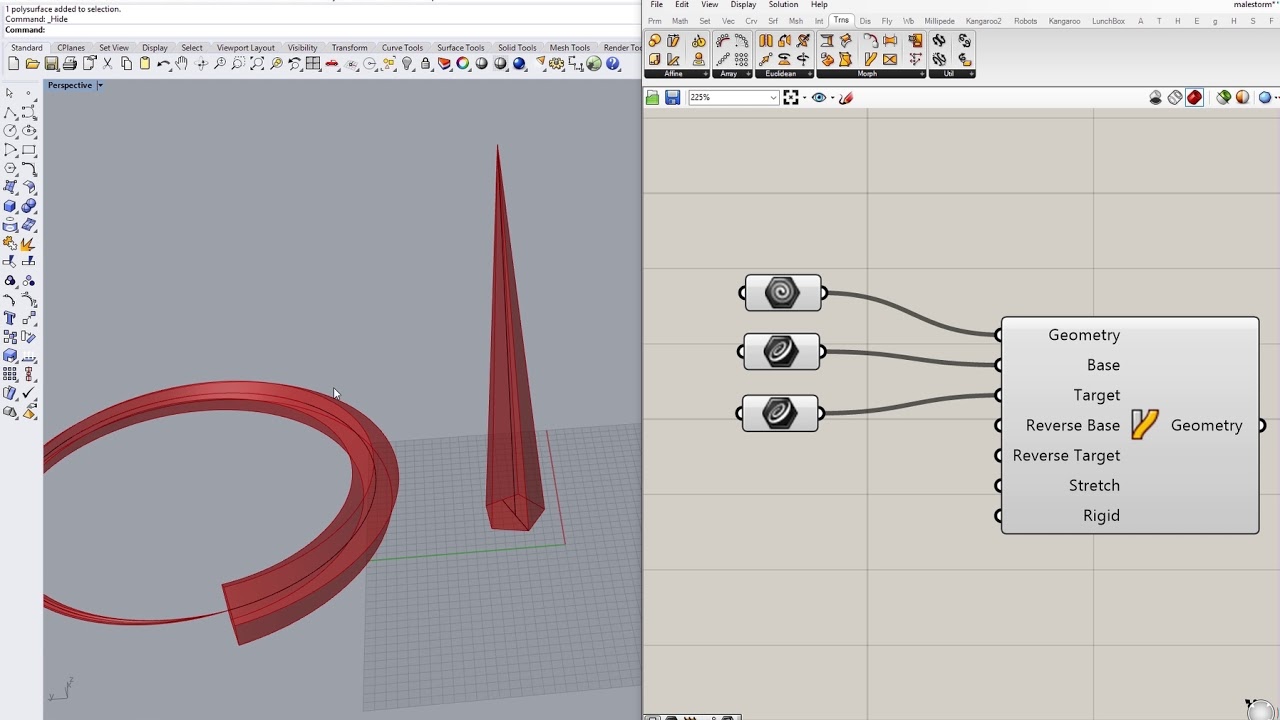Viewport: 1280px width, 720px height.
Task: Click the padlock Lock objects icon
Action: coord(426,64)
